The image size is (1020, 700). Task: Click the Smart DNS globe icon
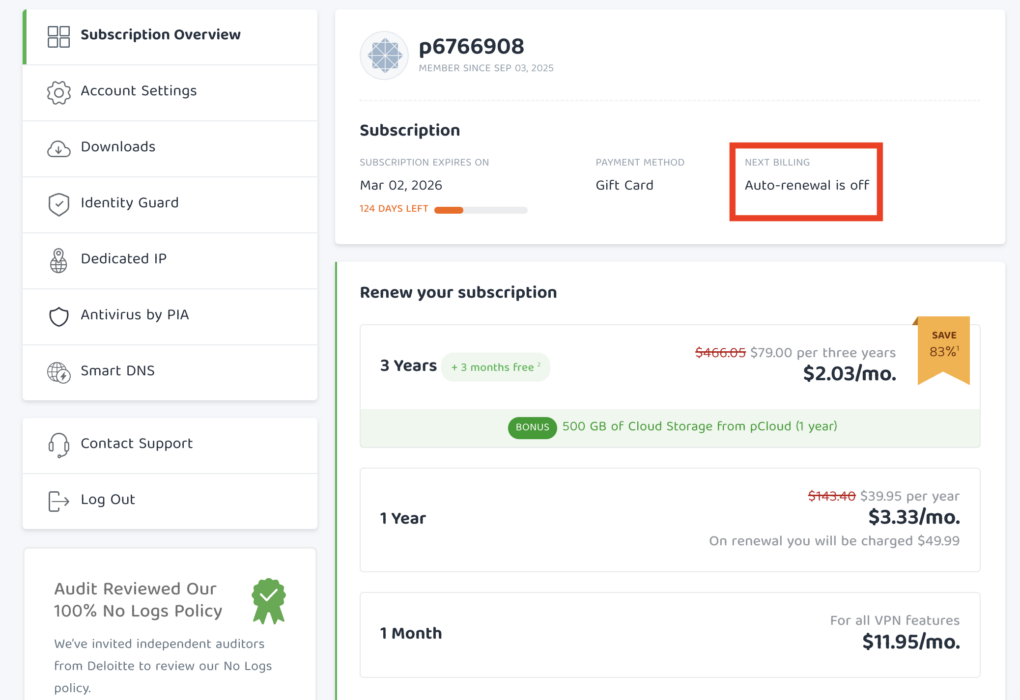(59, 373)
